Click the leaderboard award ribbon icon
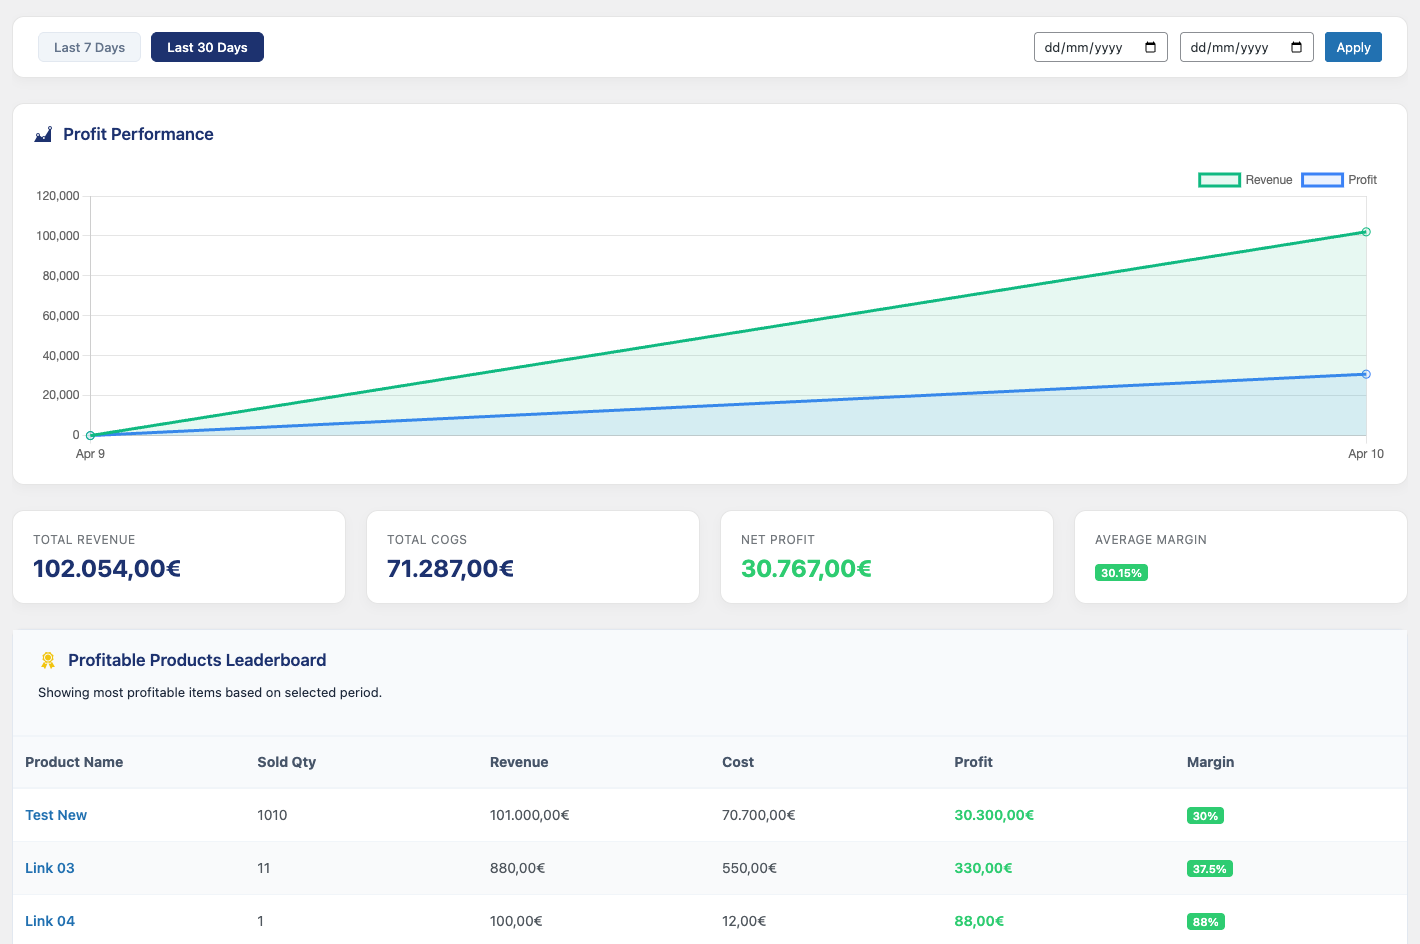 [48, 660]
